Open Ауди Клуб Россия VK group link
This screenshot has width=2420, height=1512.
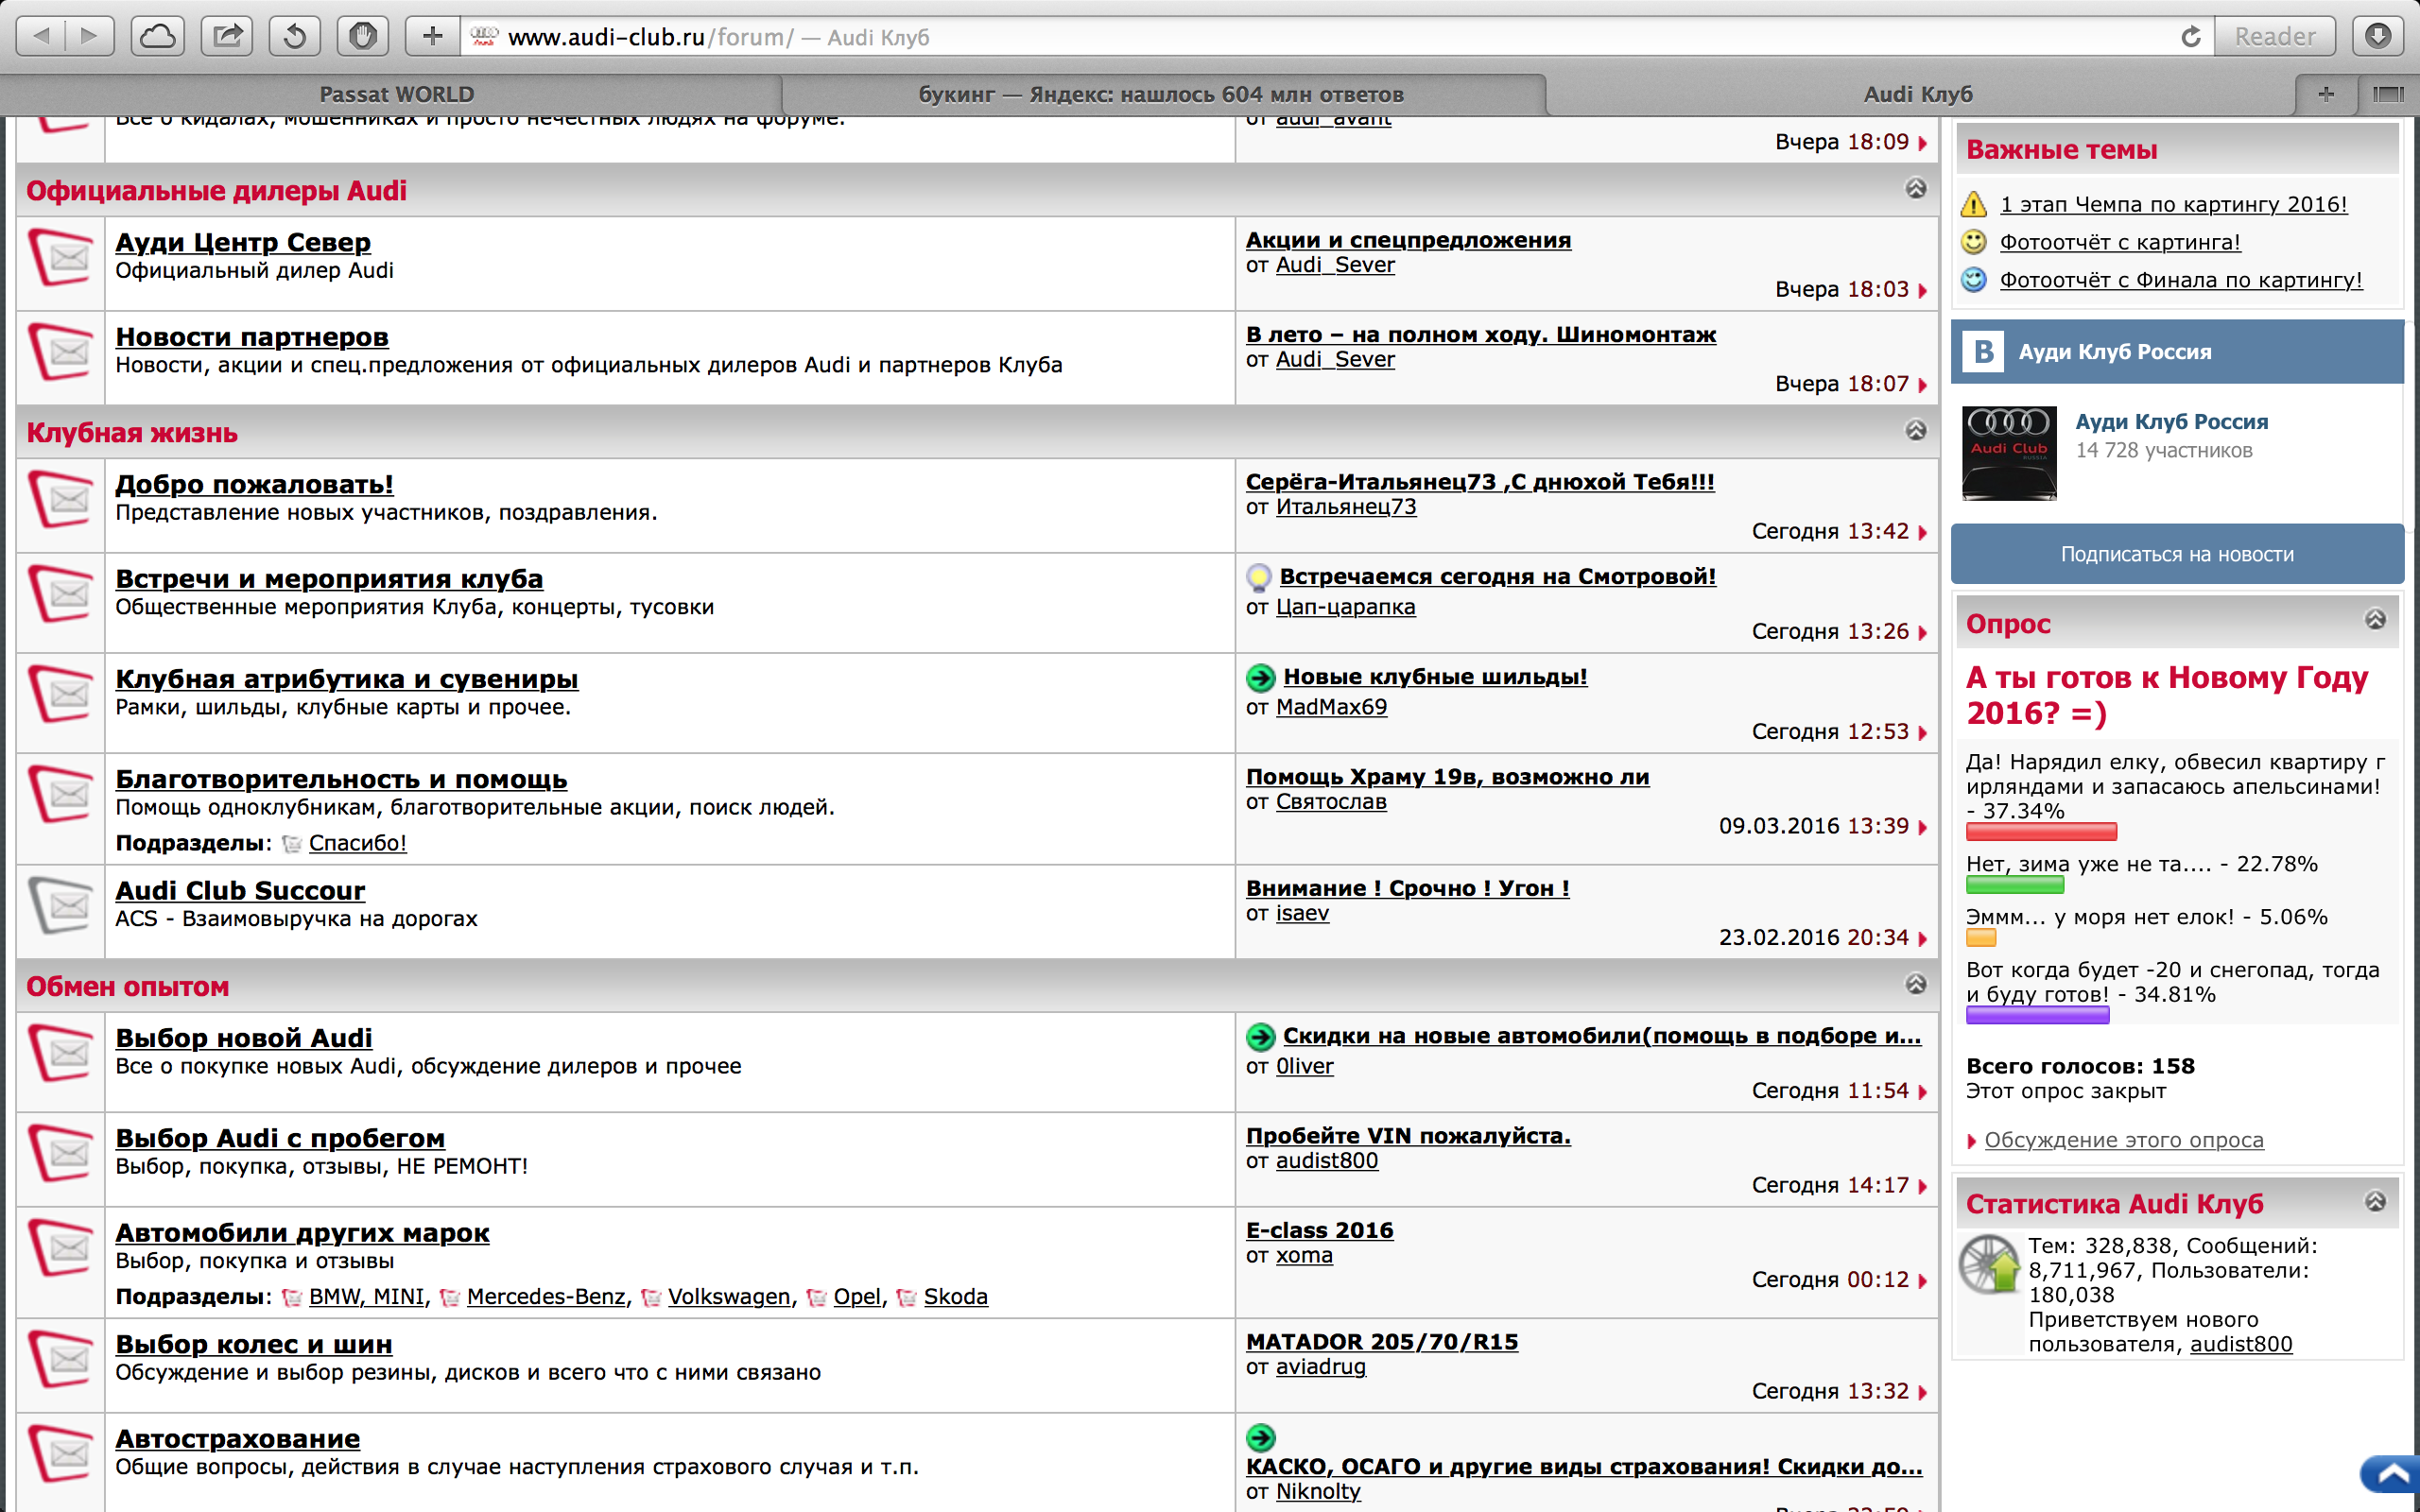pos(2171,422)
